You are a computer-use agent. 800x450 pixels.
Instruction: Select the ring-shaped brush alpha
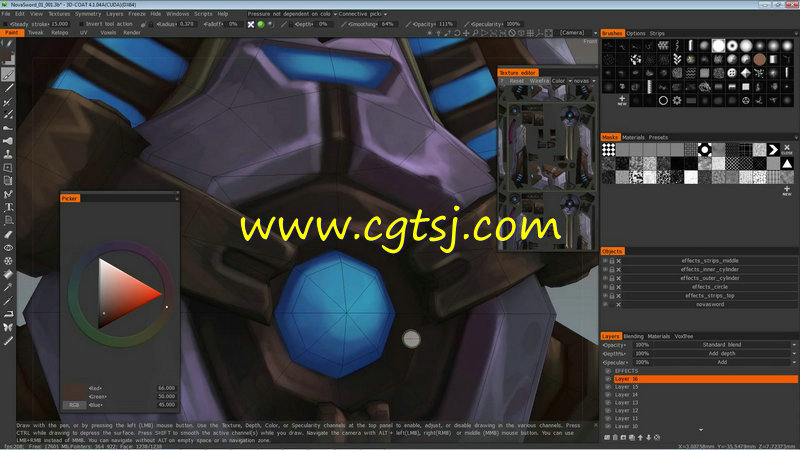click(x=663, y=101)
